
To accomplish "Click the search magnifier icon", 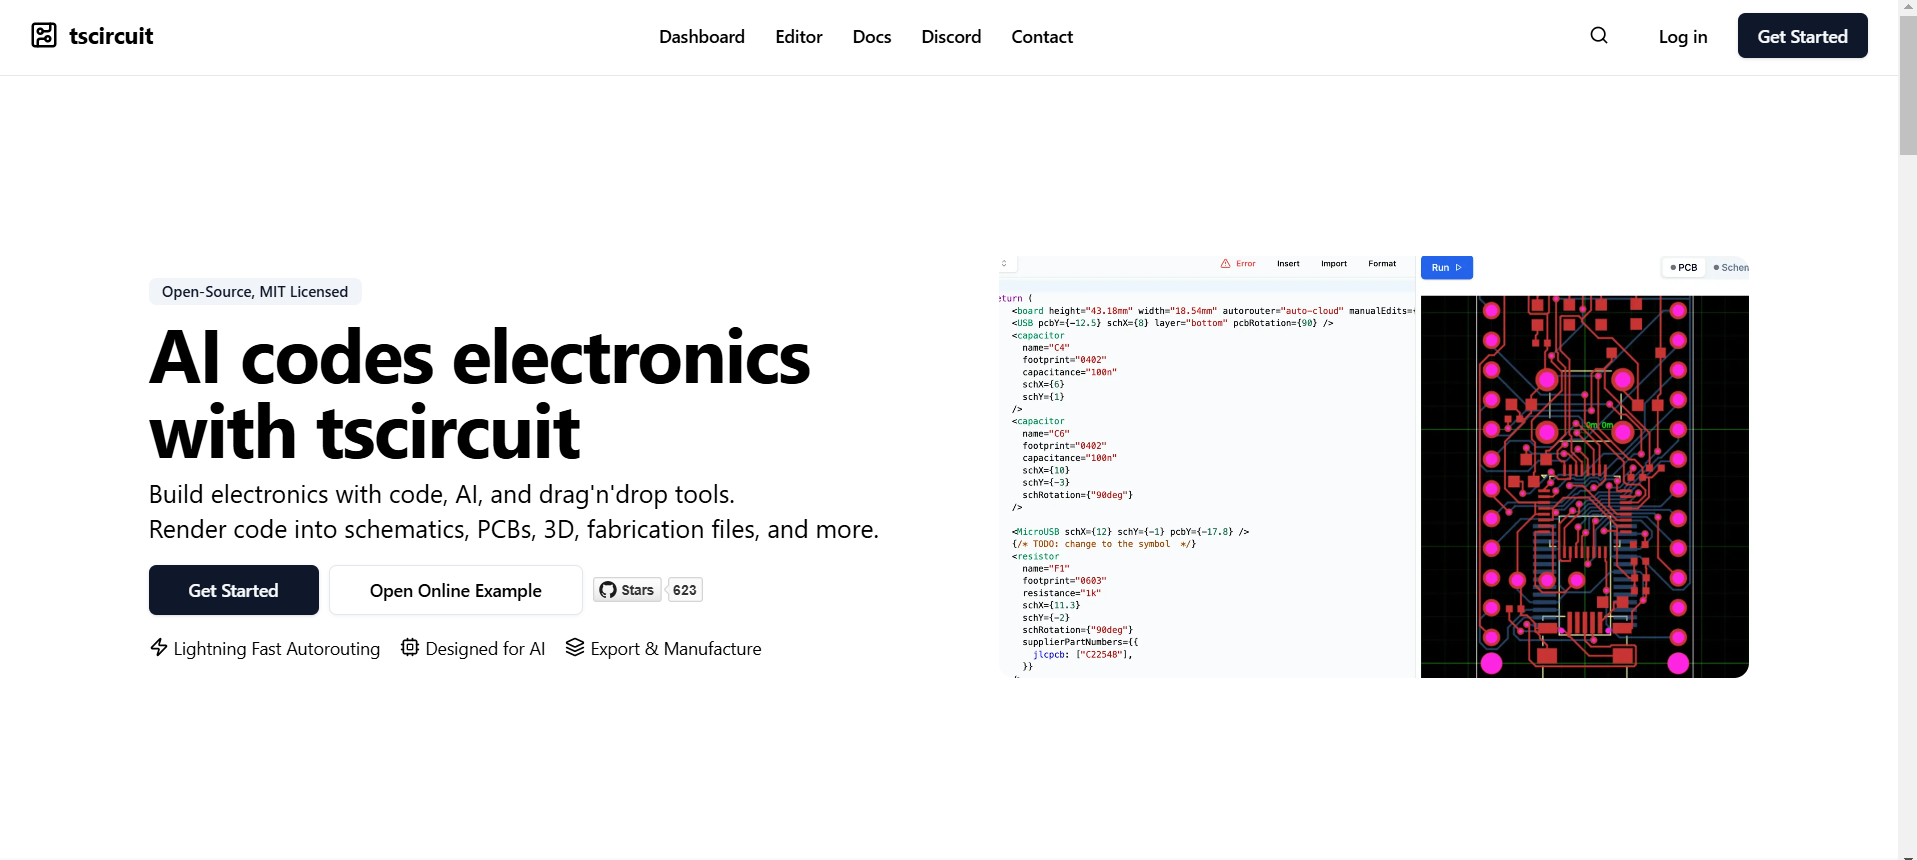I will (1599, 36).
